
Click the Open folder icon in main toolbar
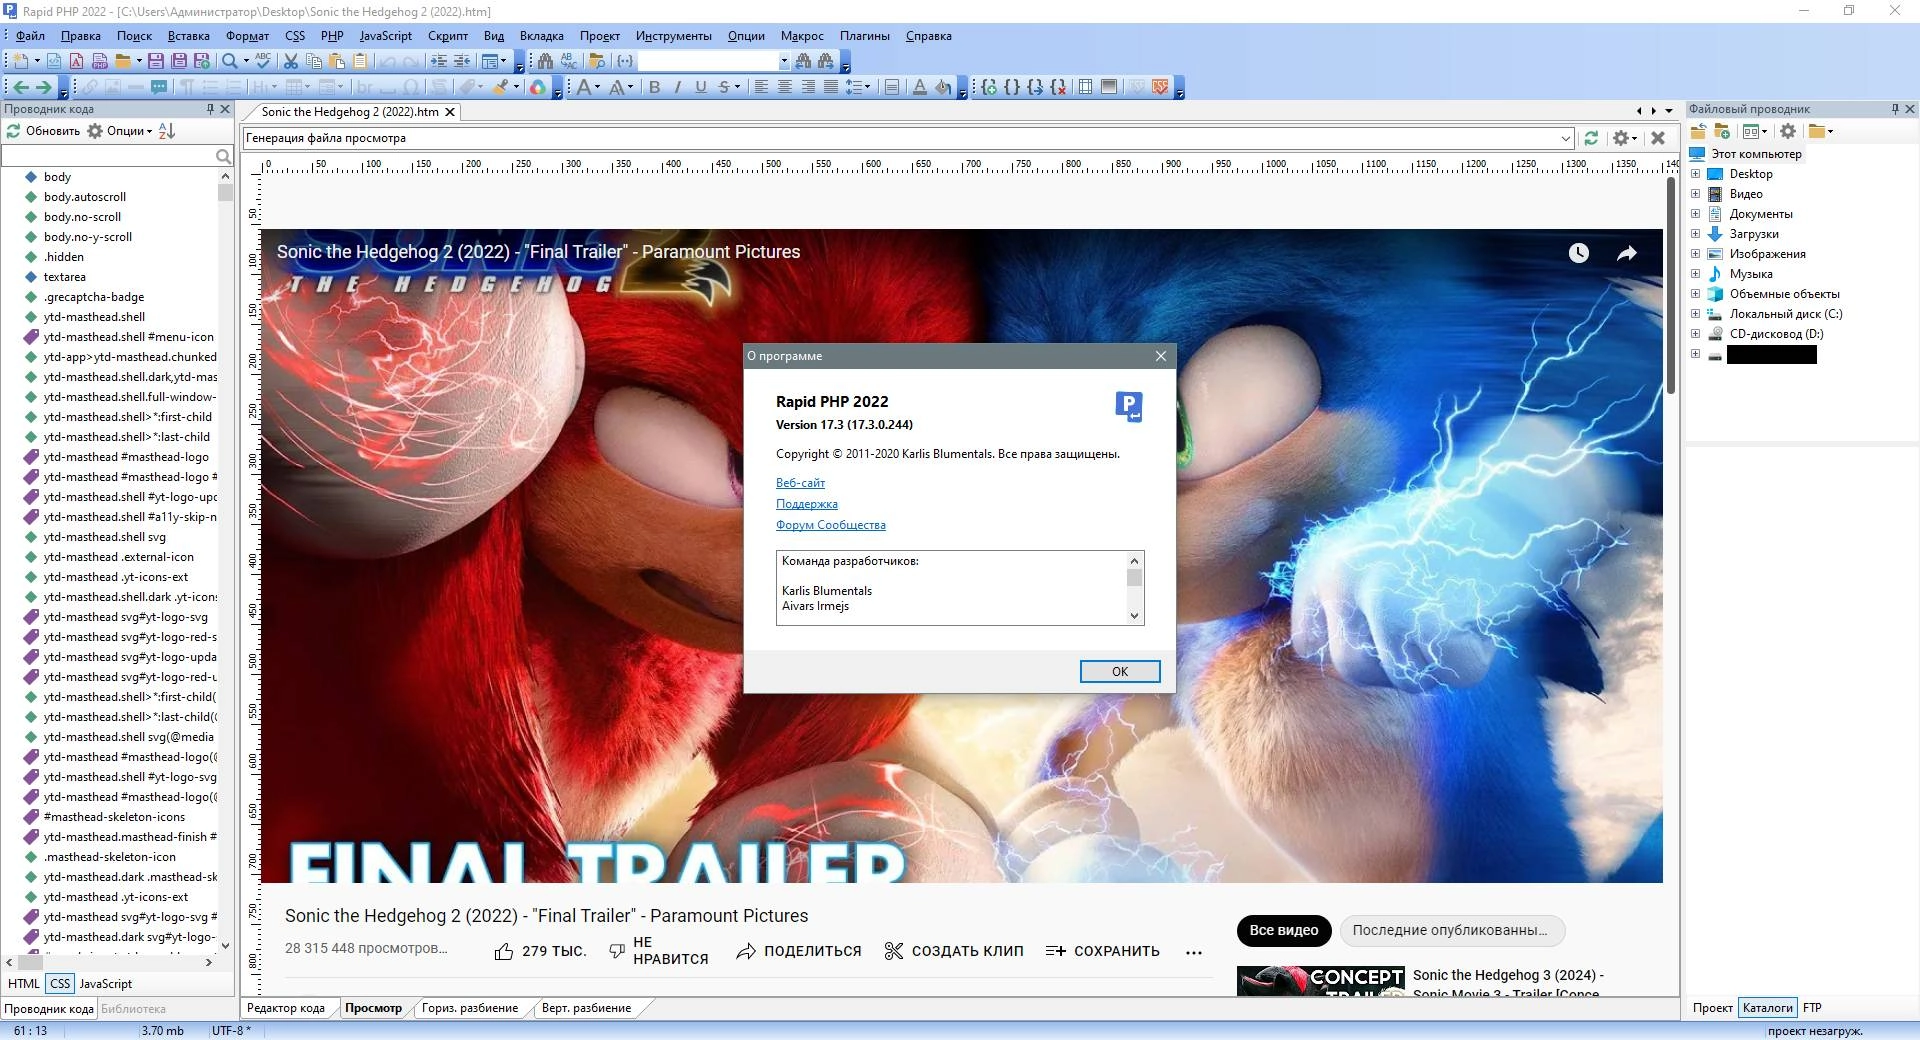click(122, 61)
